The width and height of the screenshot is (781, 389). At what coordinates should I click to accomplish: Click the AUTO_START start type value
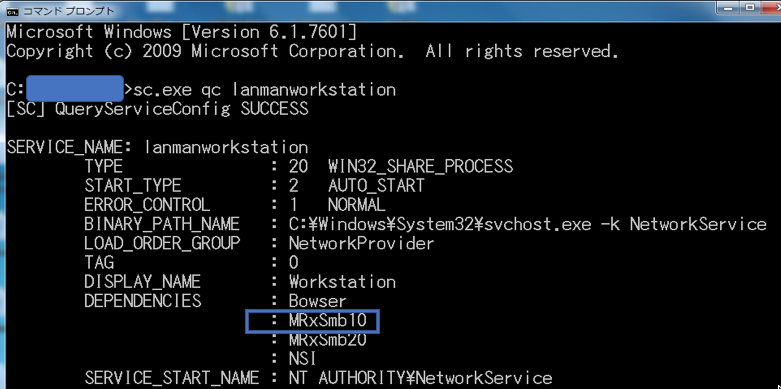pyautogui.click(x=376, y=186)
